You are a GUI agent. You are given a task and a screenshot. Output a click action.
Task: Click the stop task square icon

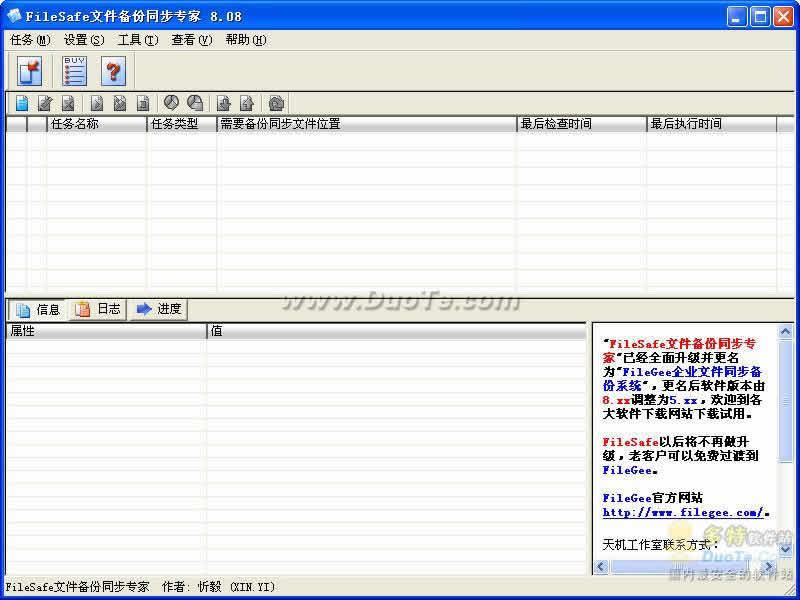coord(143,104)
